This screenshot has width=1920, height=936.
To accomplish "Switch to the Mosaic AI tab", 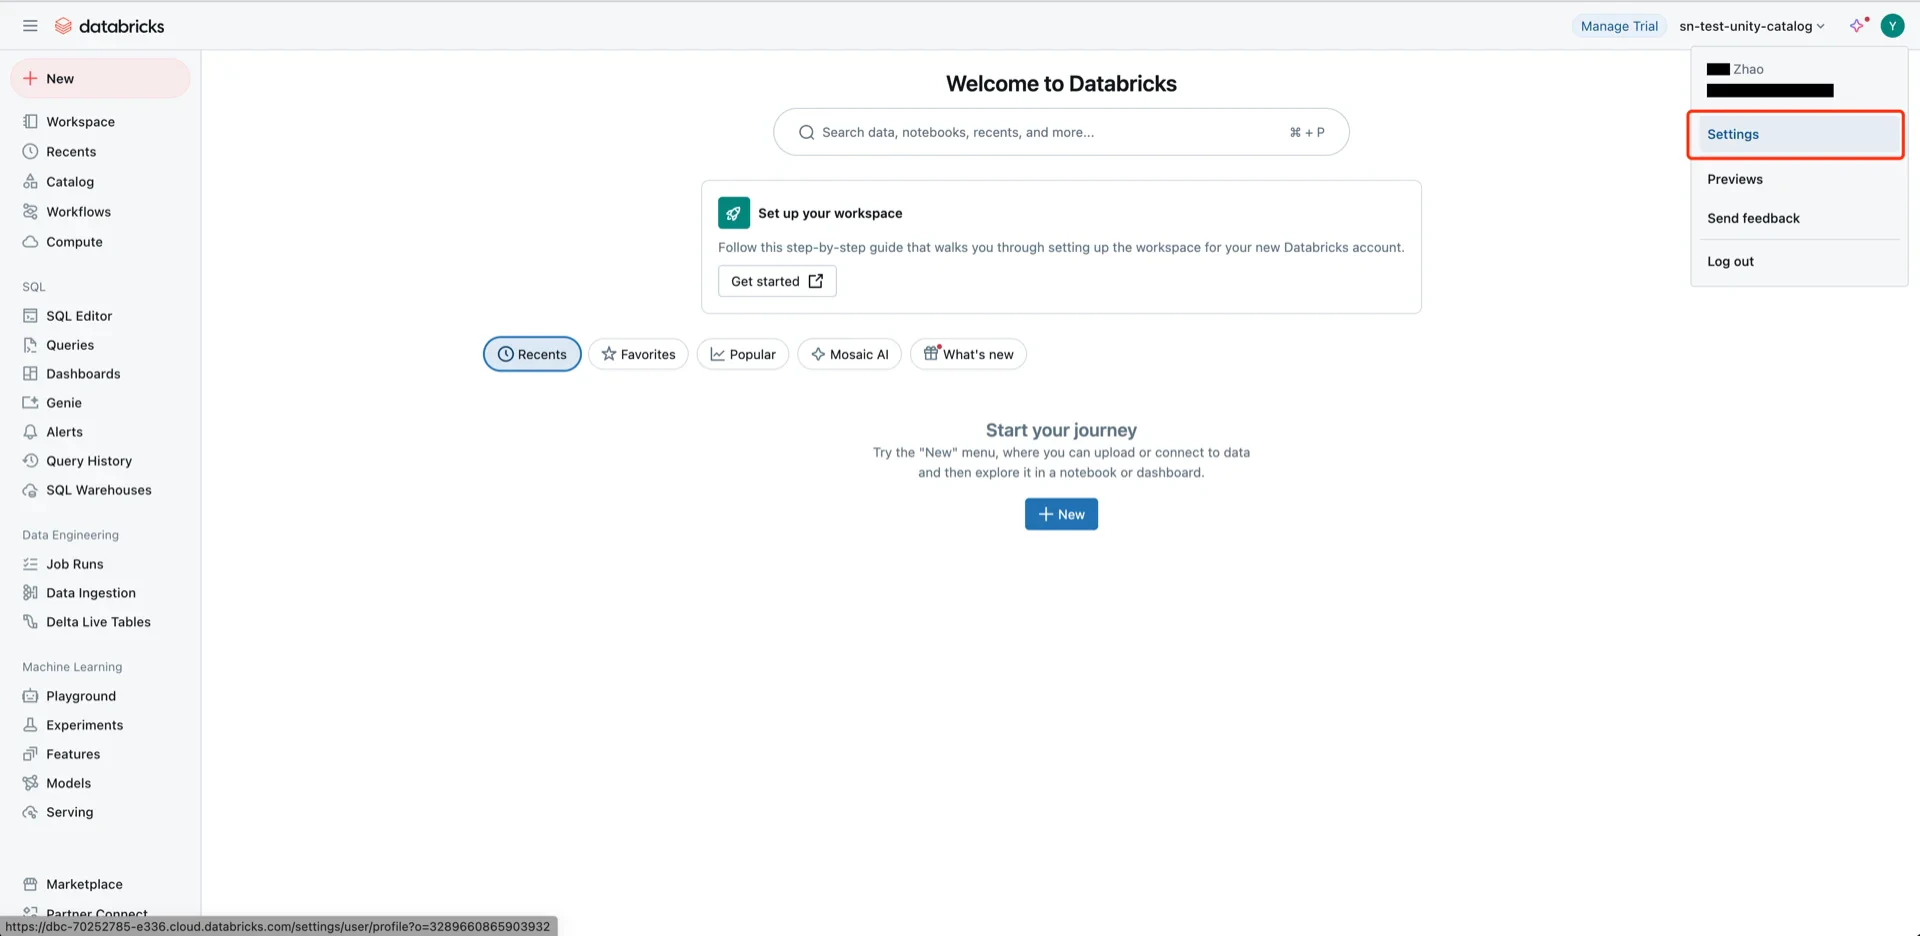I will [x=849, y=354].
